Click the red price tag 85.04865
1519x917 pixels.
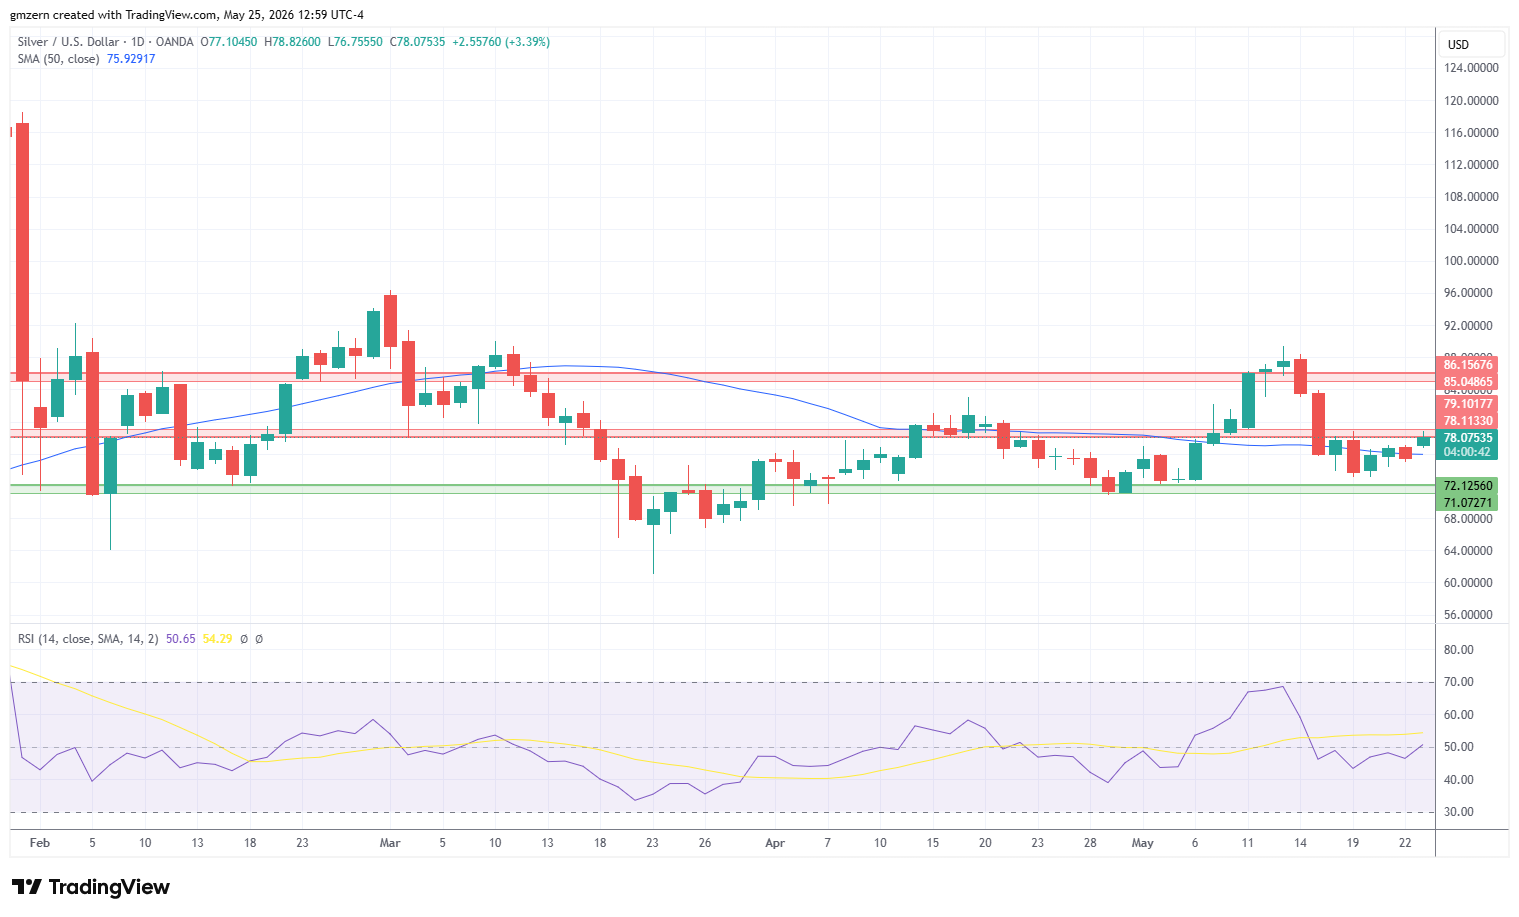(x=1467, y=382)
